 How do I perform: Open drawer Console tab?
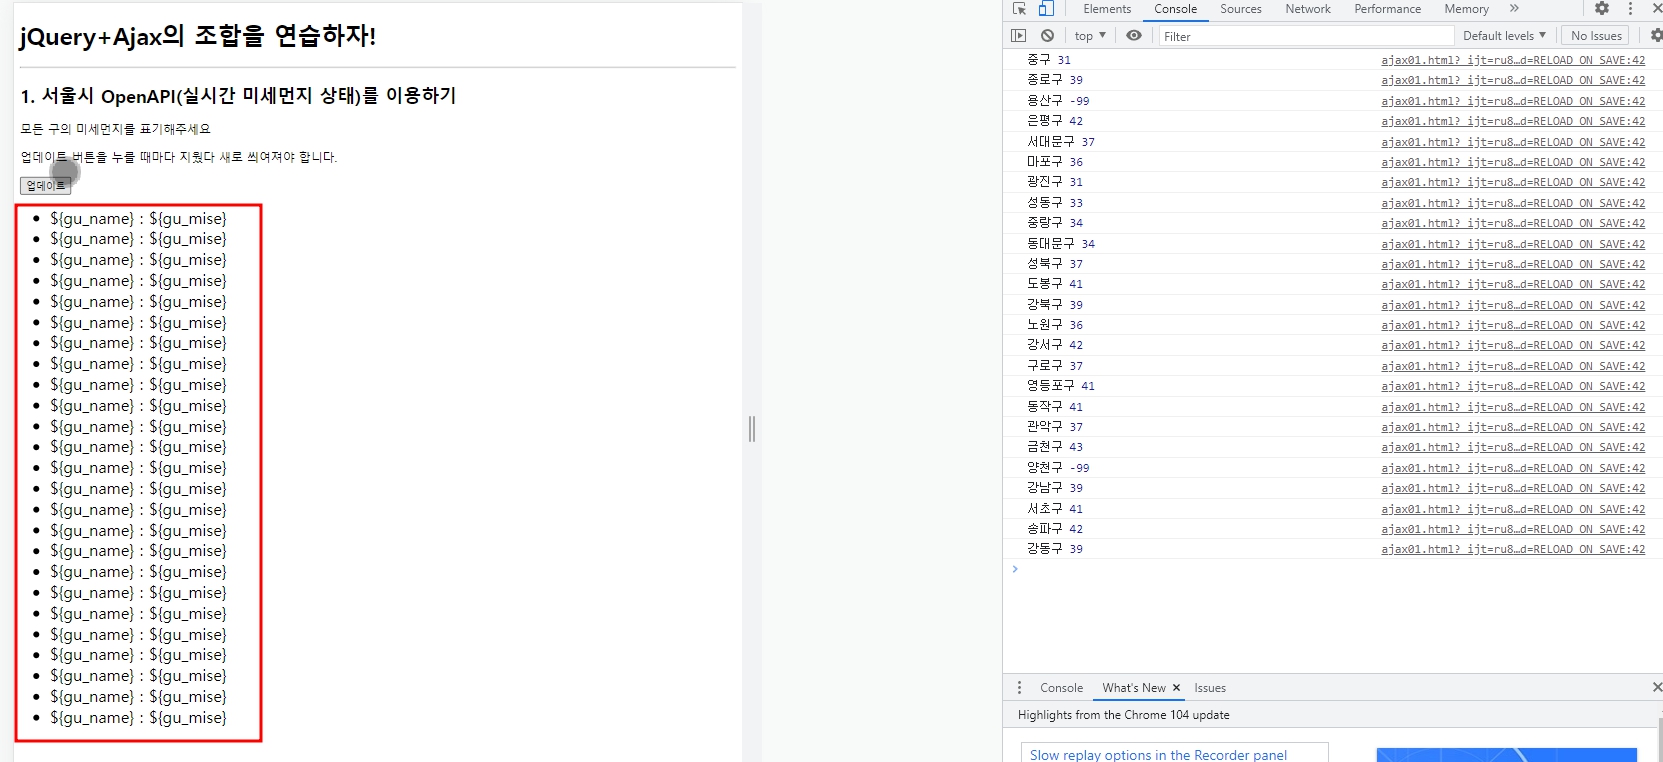(x=1061, y=688)
